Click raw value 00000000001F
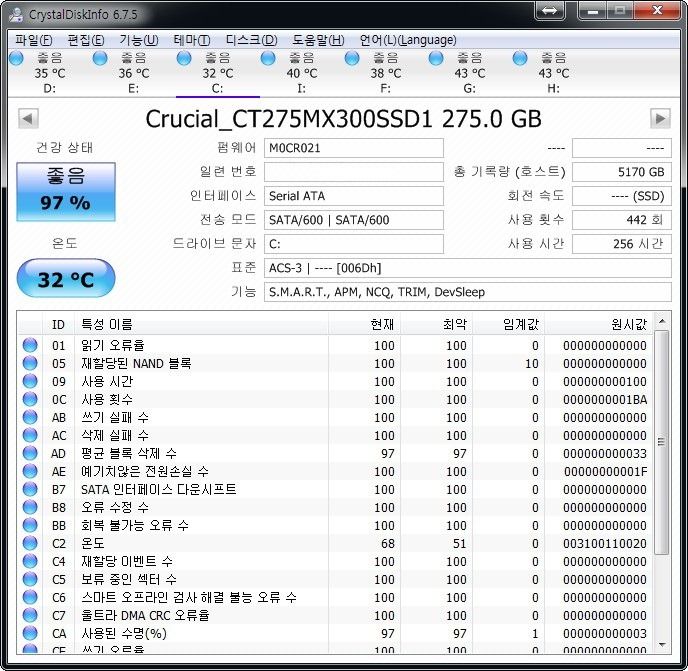The height and width of the screenshot is (671, 688). pyautogui.click(x=606, y=472)
